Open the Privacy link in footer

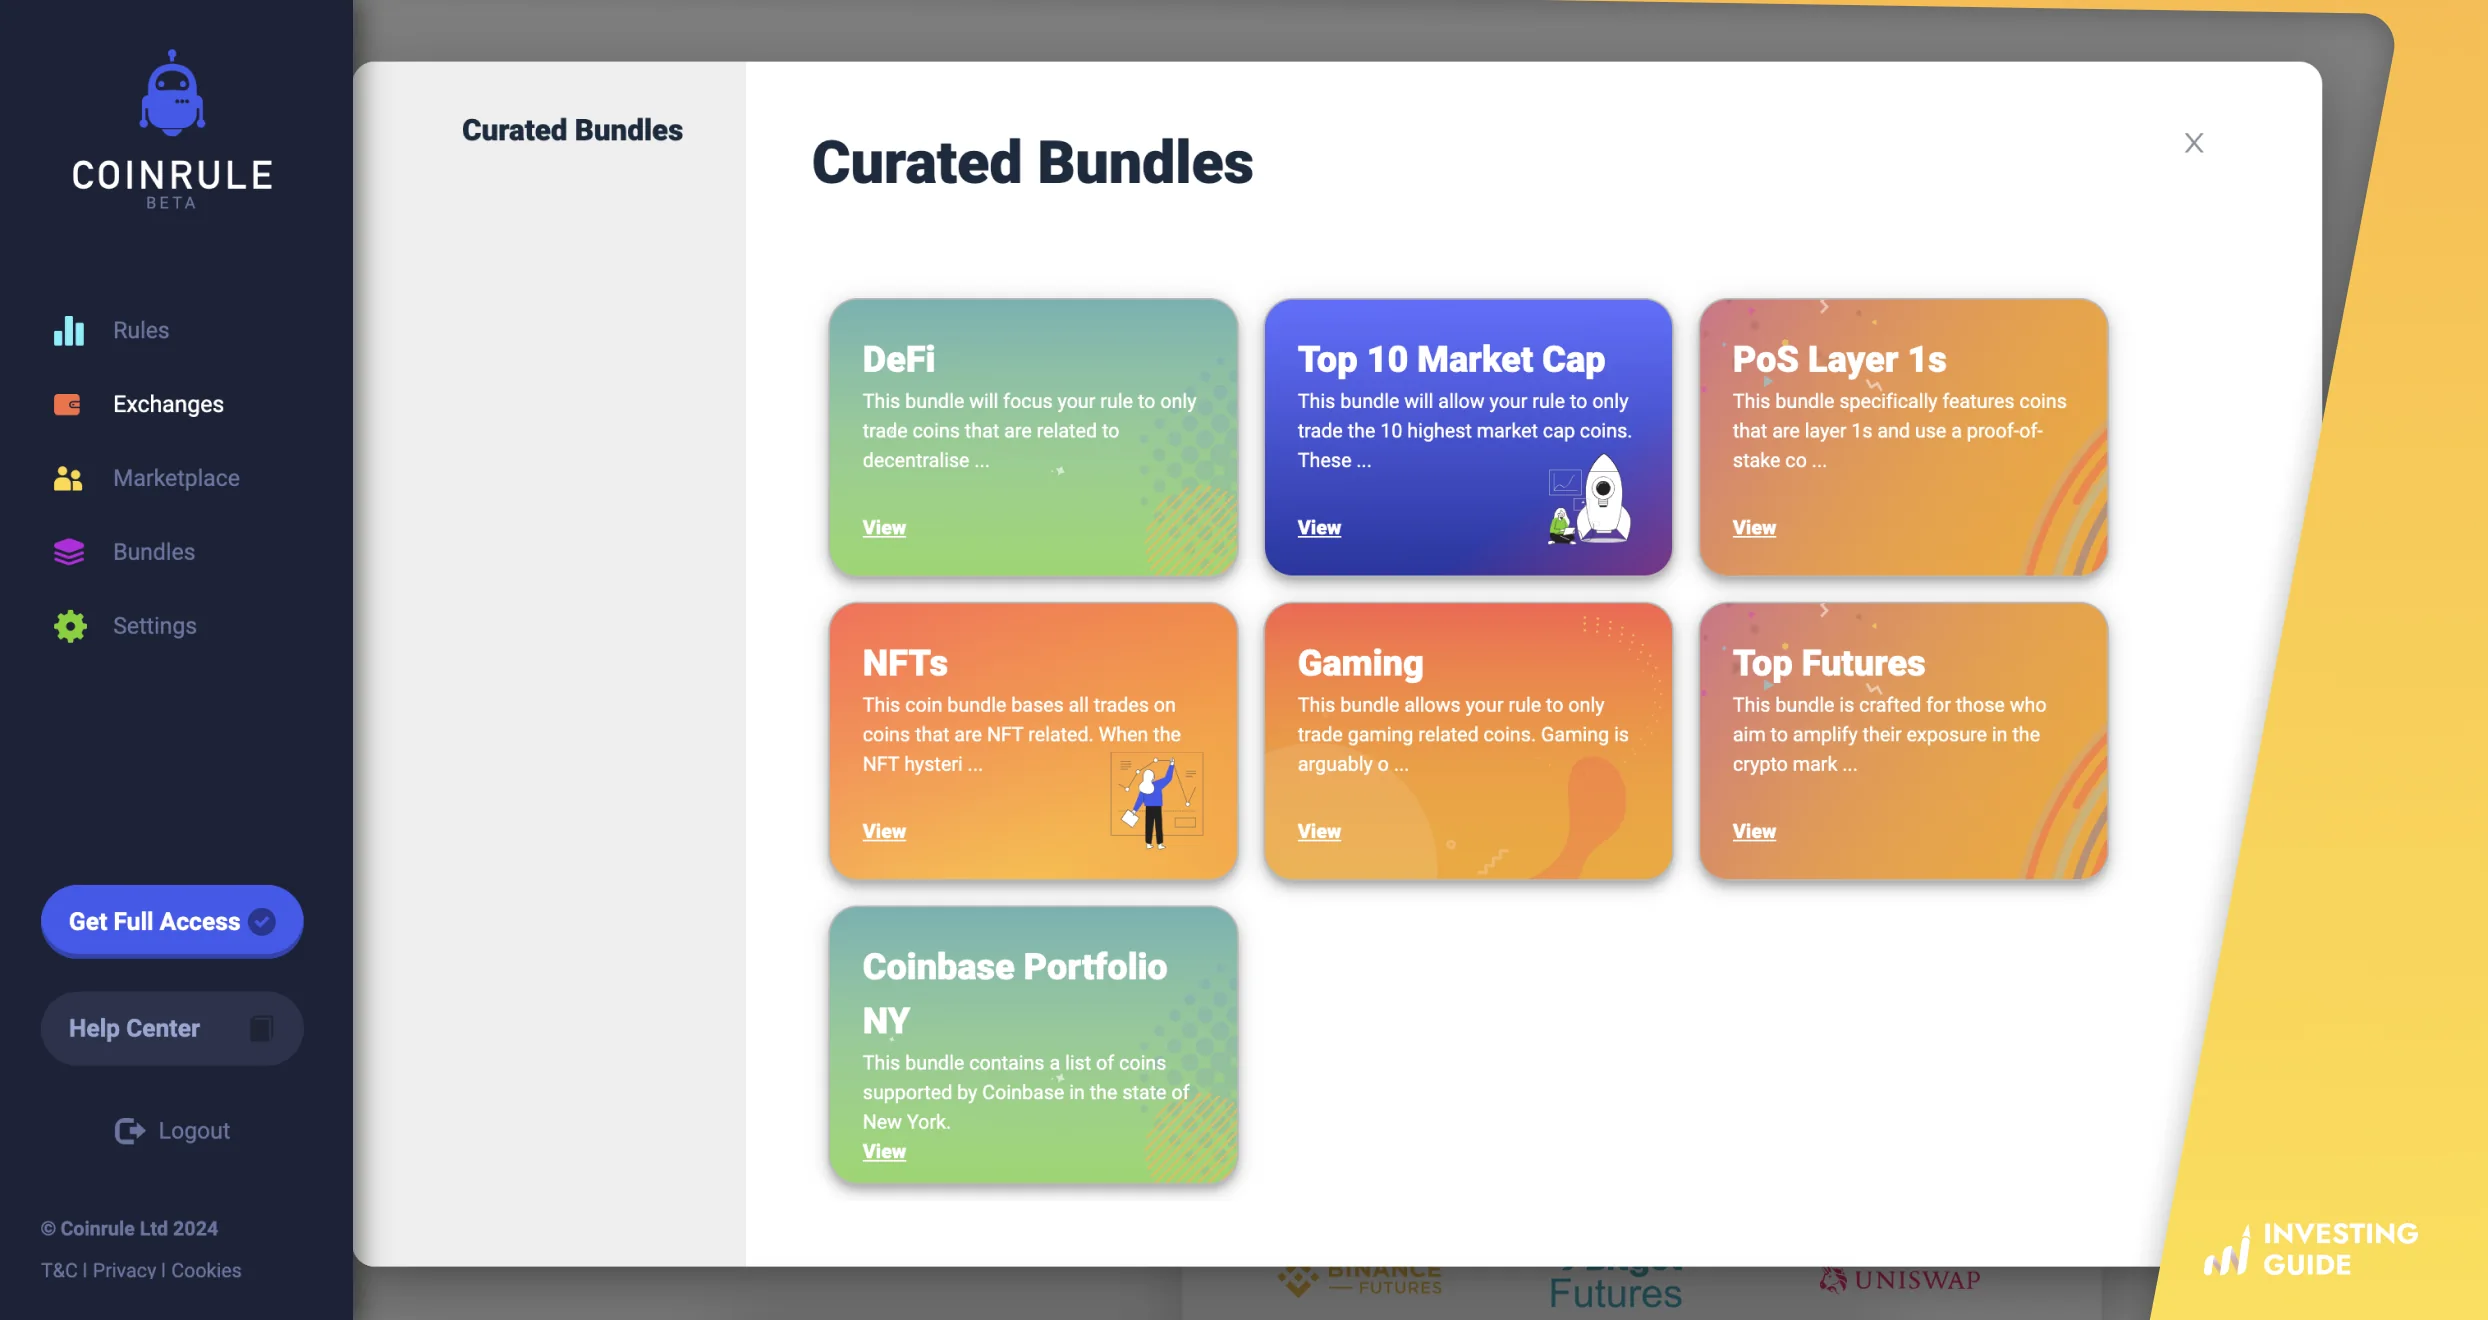point(124,1270)
